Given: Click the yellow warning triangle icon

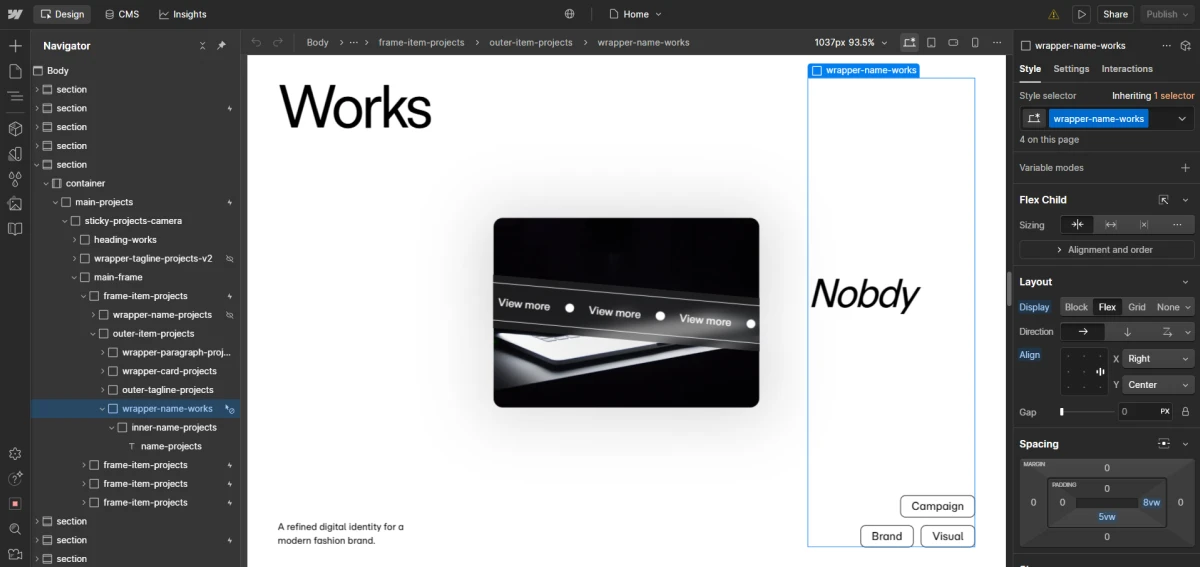Looking at the screenshot, I should coord(1053,15).
